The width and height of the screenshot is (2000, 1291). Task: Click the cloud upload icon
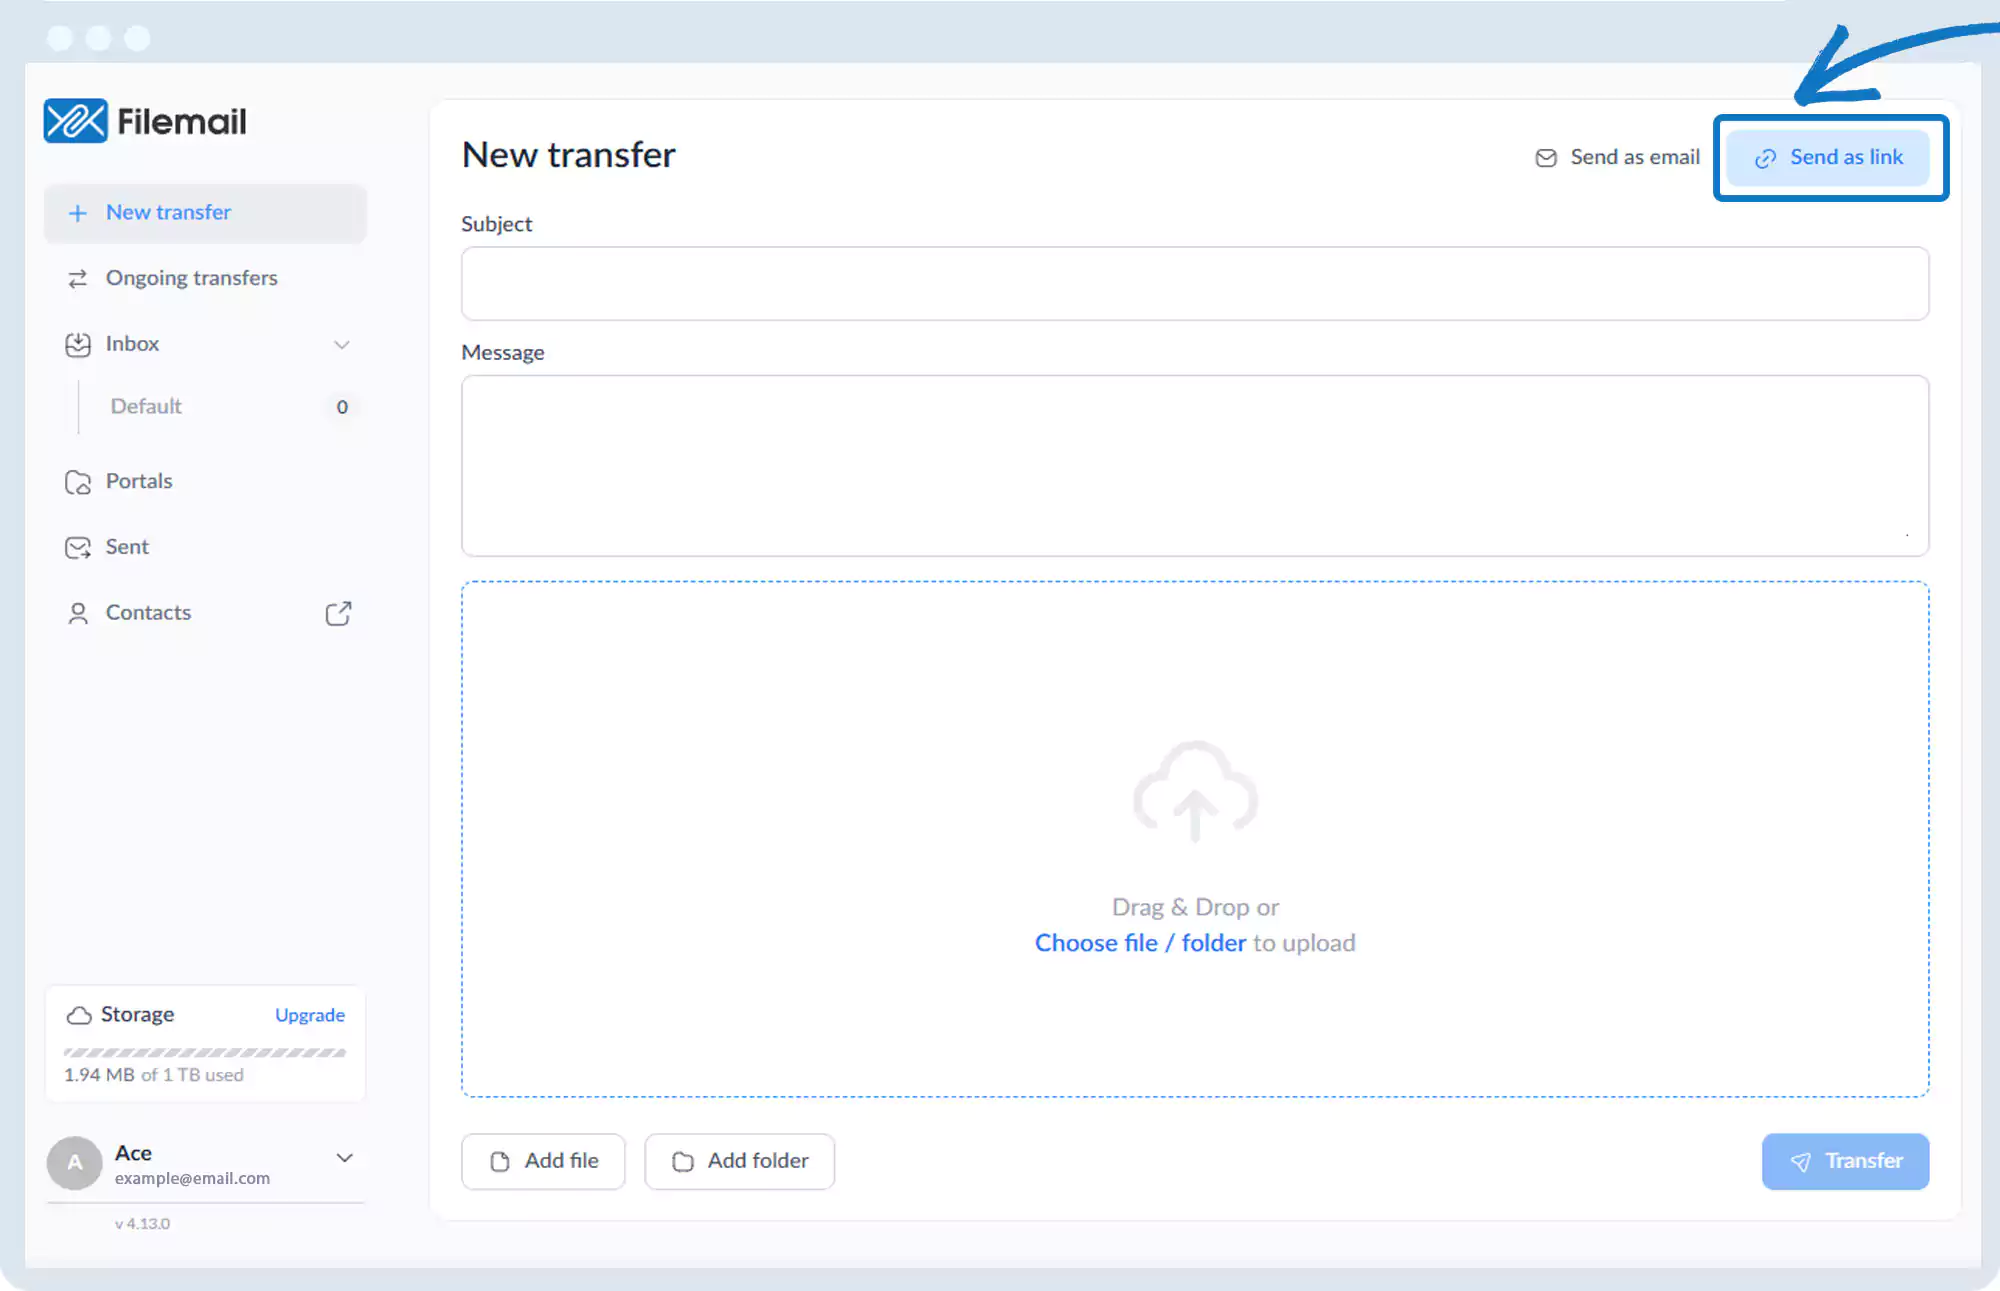pyautogui.click(x=1194, y=791)
